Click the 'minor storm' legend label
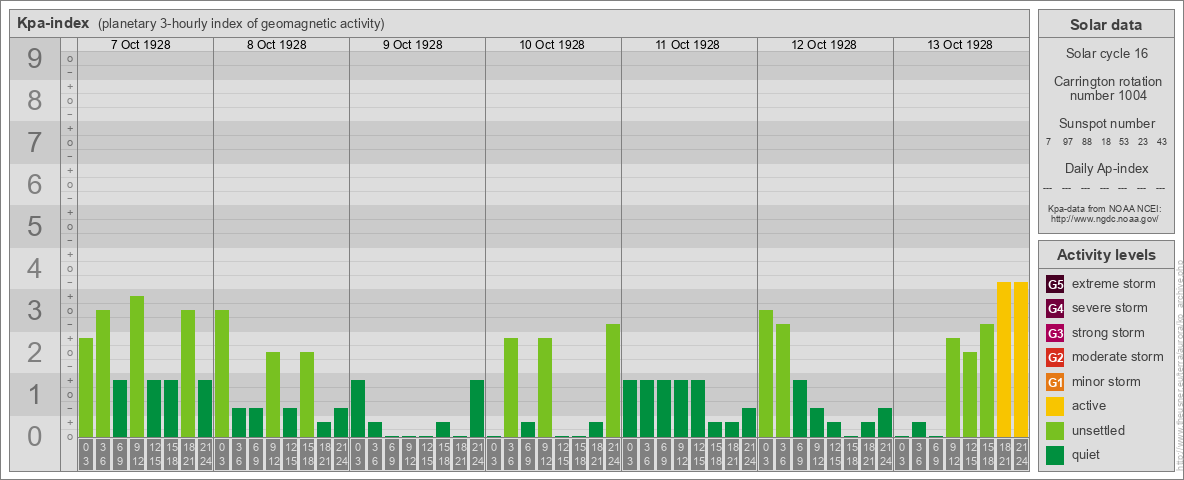The height and width of the screenshot is (480, 1184). pos(1106,382)
